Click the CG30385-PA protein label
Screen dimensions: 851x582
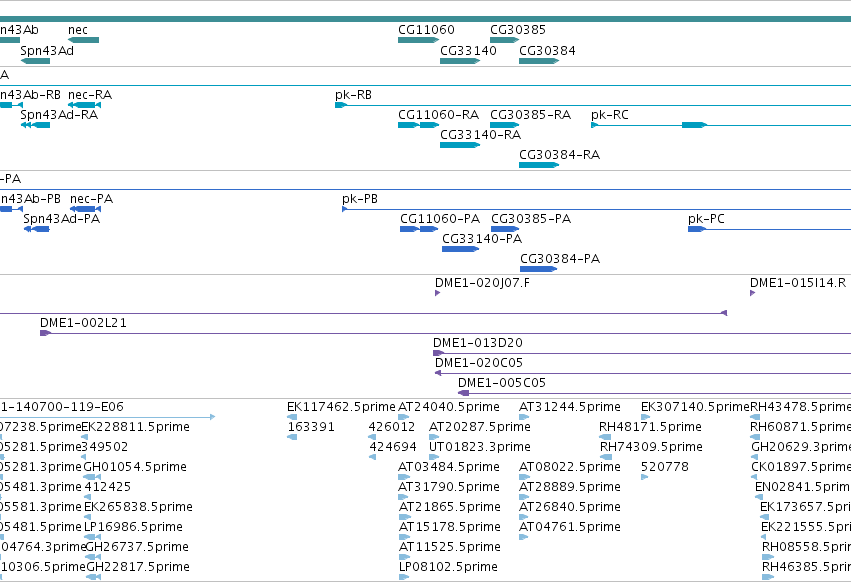pyautogui.click(x=531, y=219)
